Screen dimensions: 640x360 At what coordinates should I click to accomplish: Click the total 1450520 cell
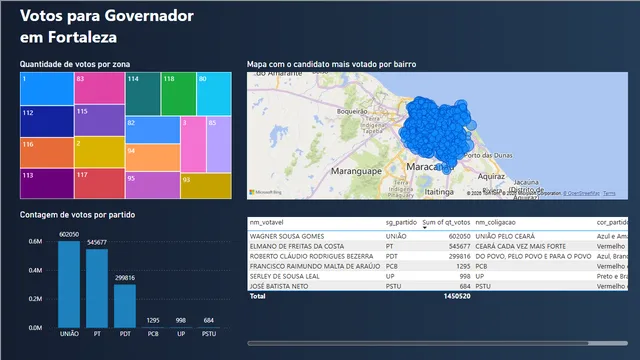pyautogui.click(x=457, y=296)
